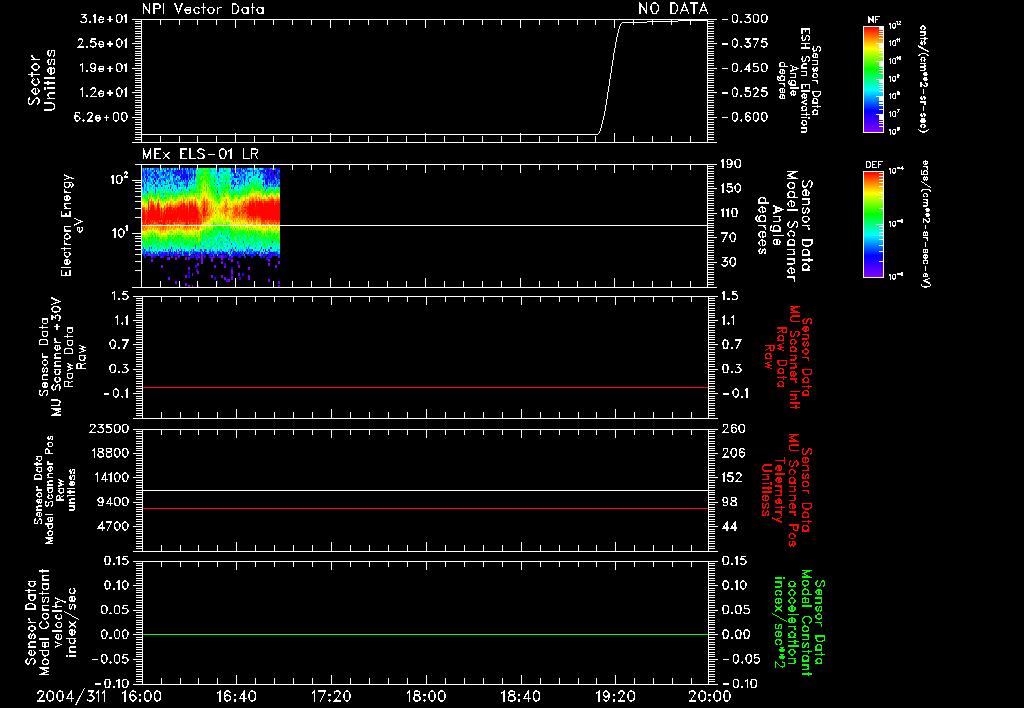Click the "190" scanner angle tick value
This screenshot has width=1024, height=708.
tap(731, 164)
